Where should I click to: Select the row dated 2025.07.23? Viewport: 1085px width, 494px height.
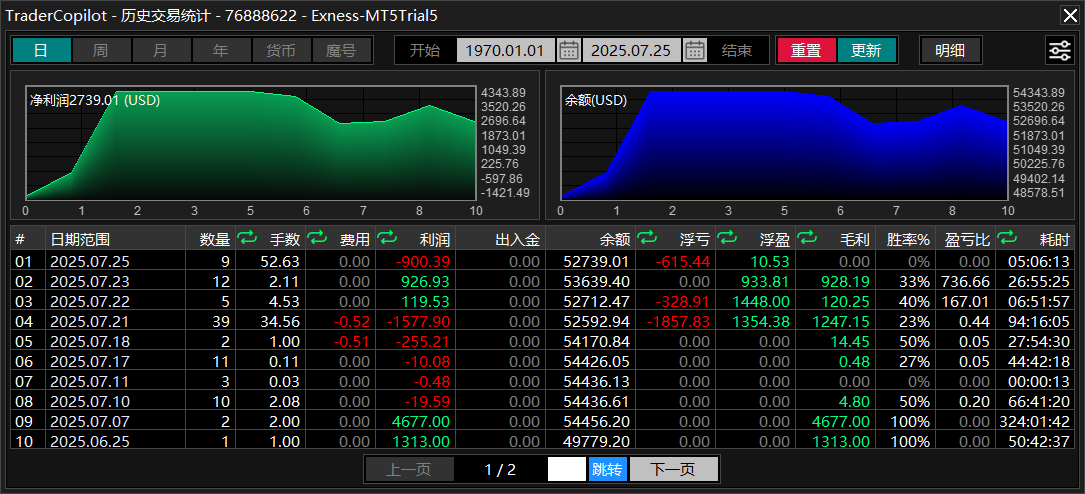(542, 282)
